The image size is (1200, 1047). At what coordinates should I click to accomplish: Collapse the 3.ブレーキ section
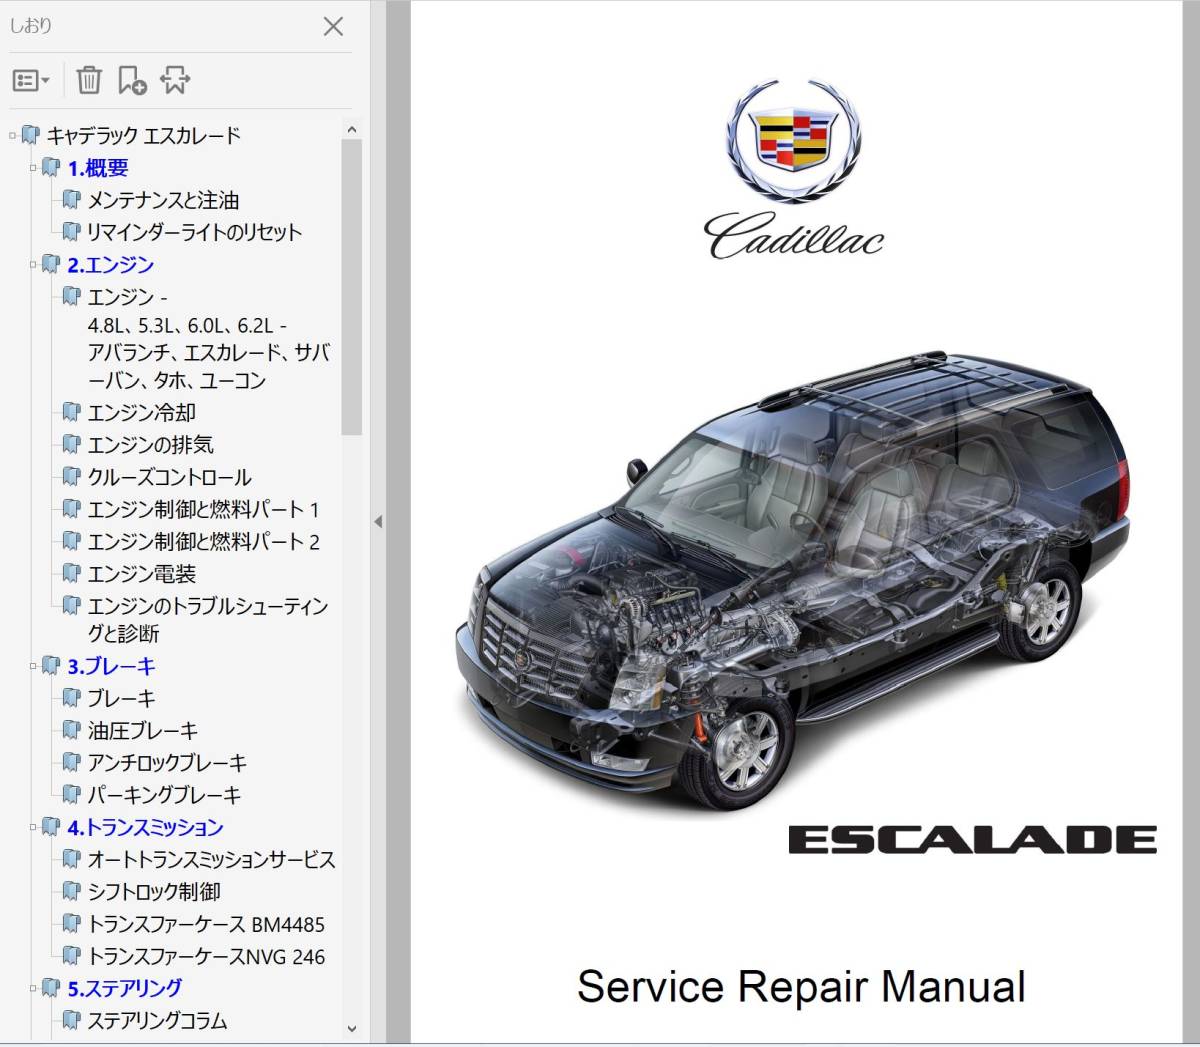click(x=33, y=665)
